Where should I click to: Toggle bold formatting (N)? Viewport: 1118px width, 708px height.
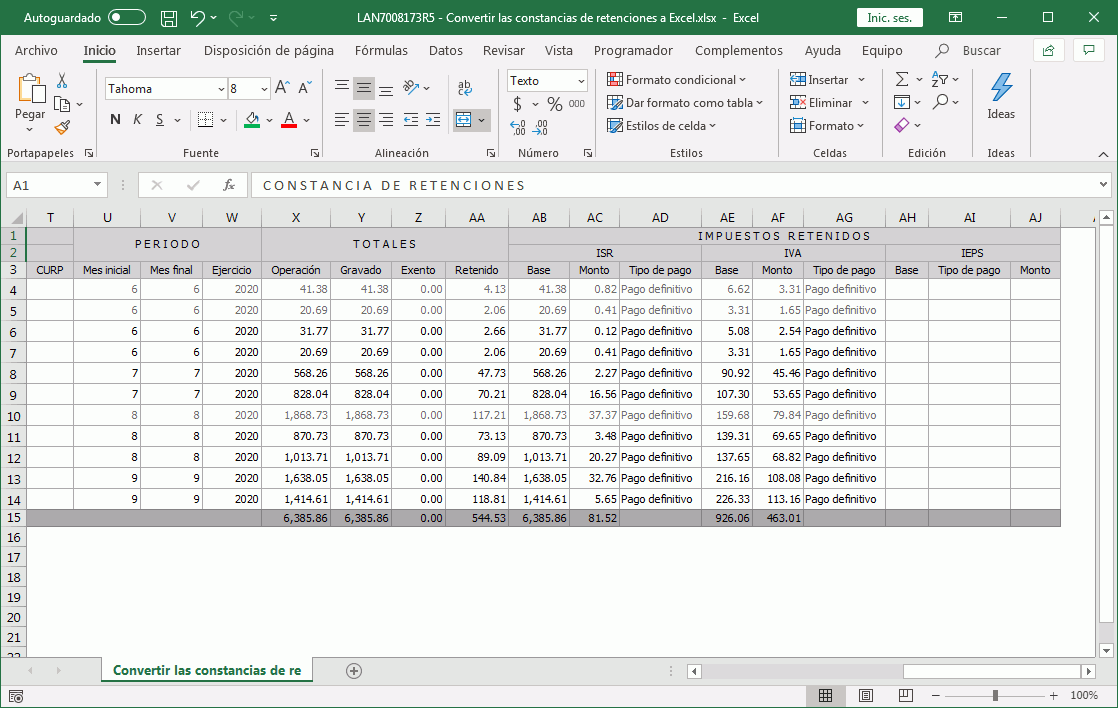(x=115, y=120)
